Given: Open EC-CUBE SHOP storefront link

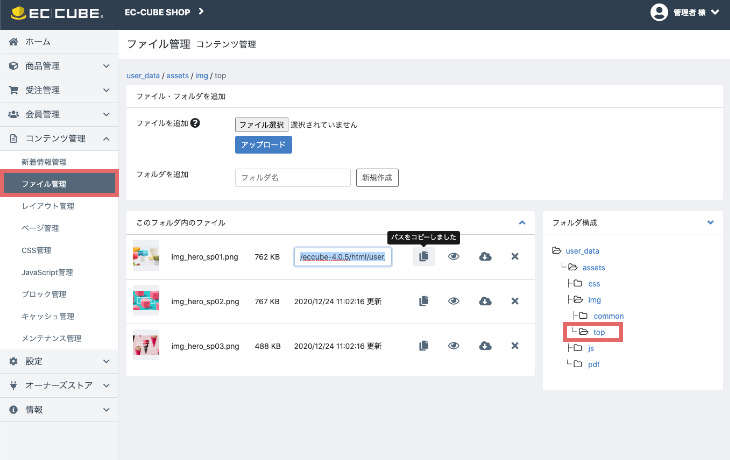Looking at the screenshot, I should pyautogui.click(x=164, y=12).
